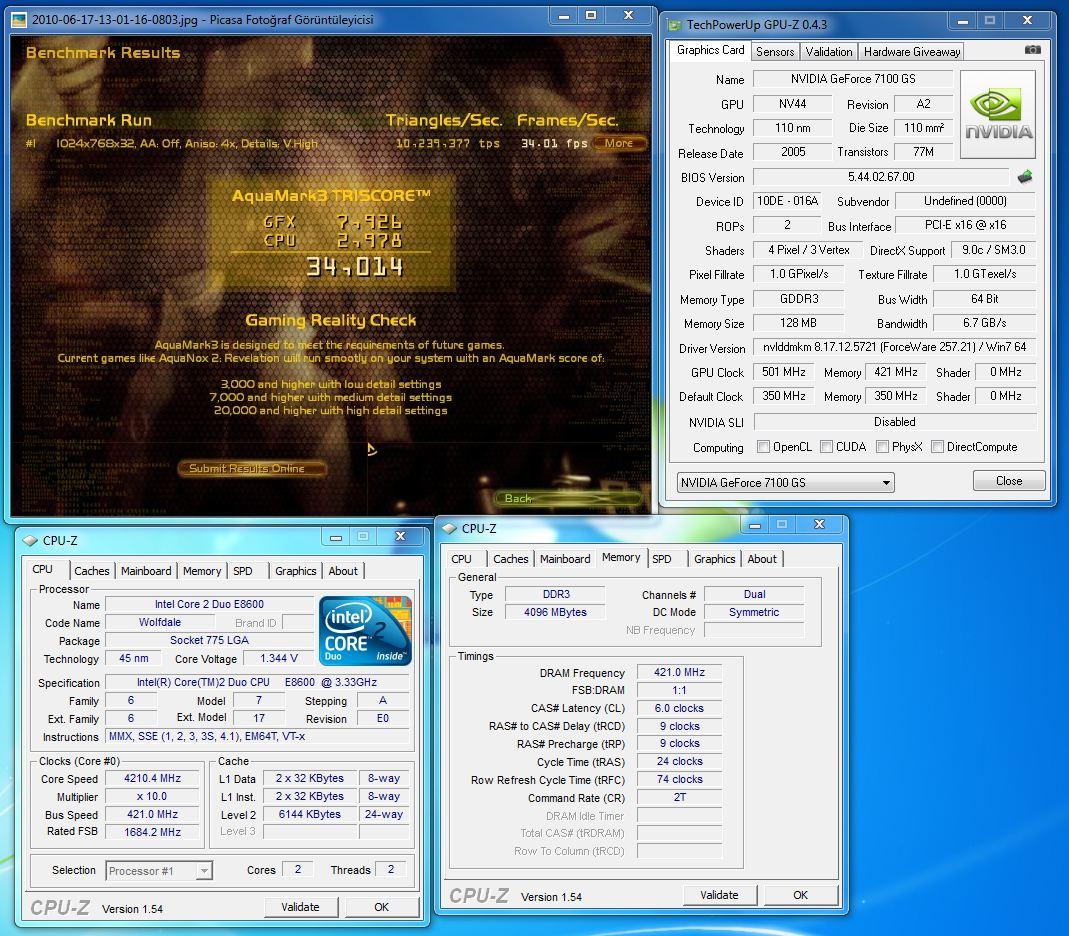Viewport: 1069px width, 936px height.
Task: Click the AquaMark3 total score 34,014
Action: point(355,267)
